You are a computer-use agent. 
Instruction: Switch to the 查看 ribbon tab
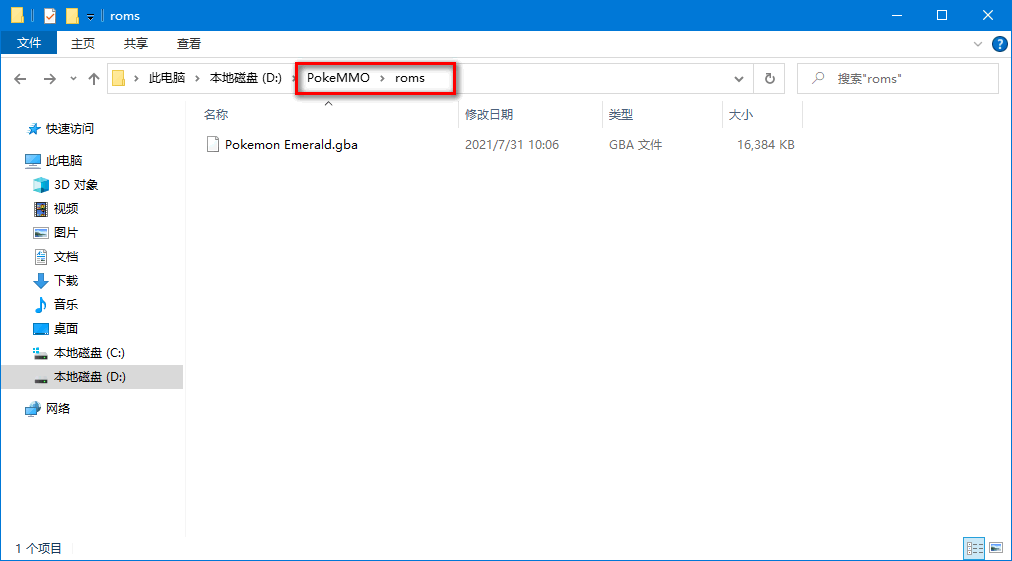tap(188, 43)
